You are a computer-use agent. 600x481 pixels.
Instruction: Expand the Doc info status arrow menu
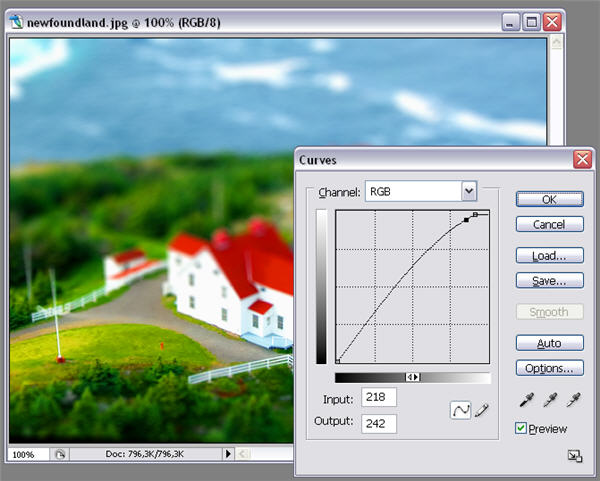228,454
